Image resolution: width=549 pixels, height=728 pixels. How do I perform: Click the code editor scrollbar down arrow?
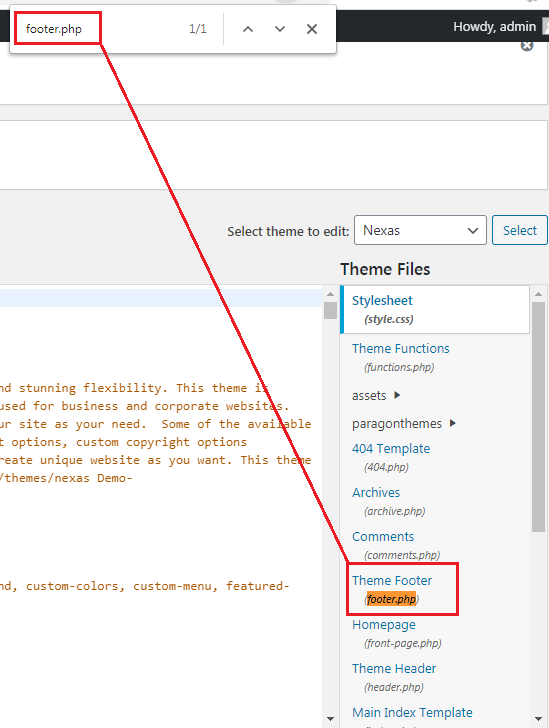click(330, 718)
